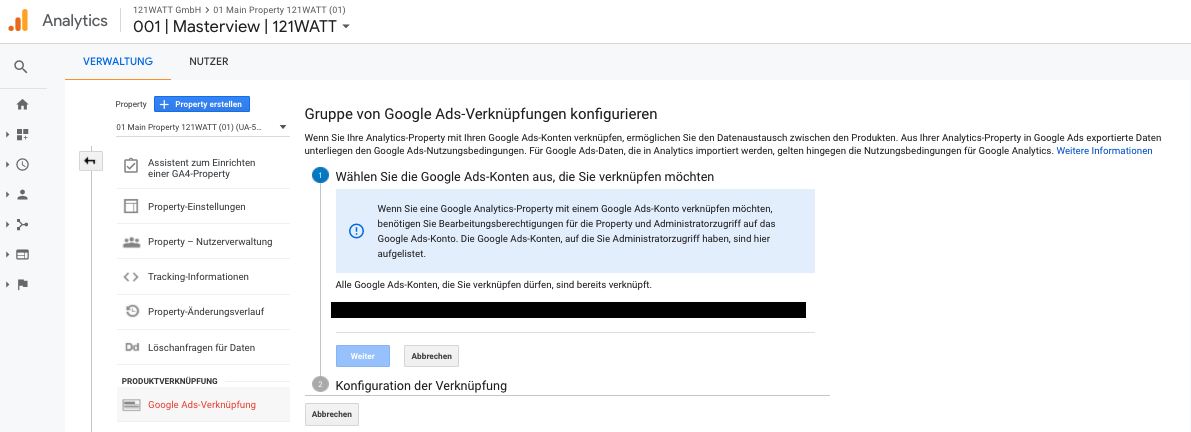Open Acquisition icon in left sidebar
Screen dimensions: 1191x432
[22, 224]
